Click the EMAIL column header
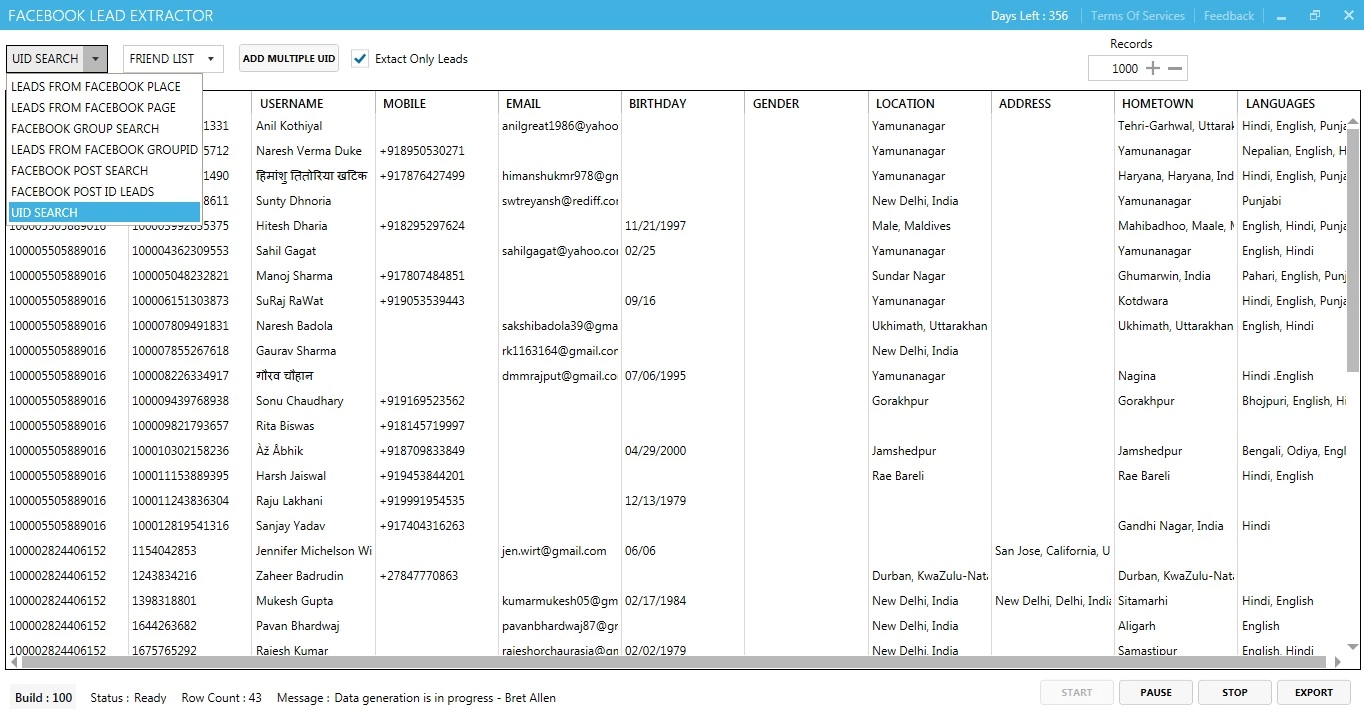Screen dimensions: 1364x726 tap(523, 104)
